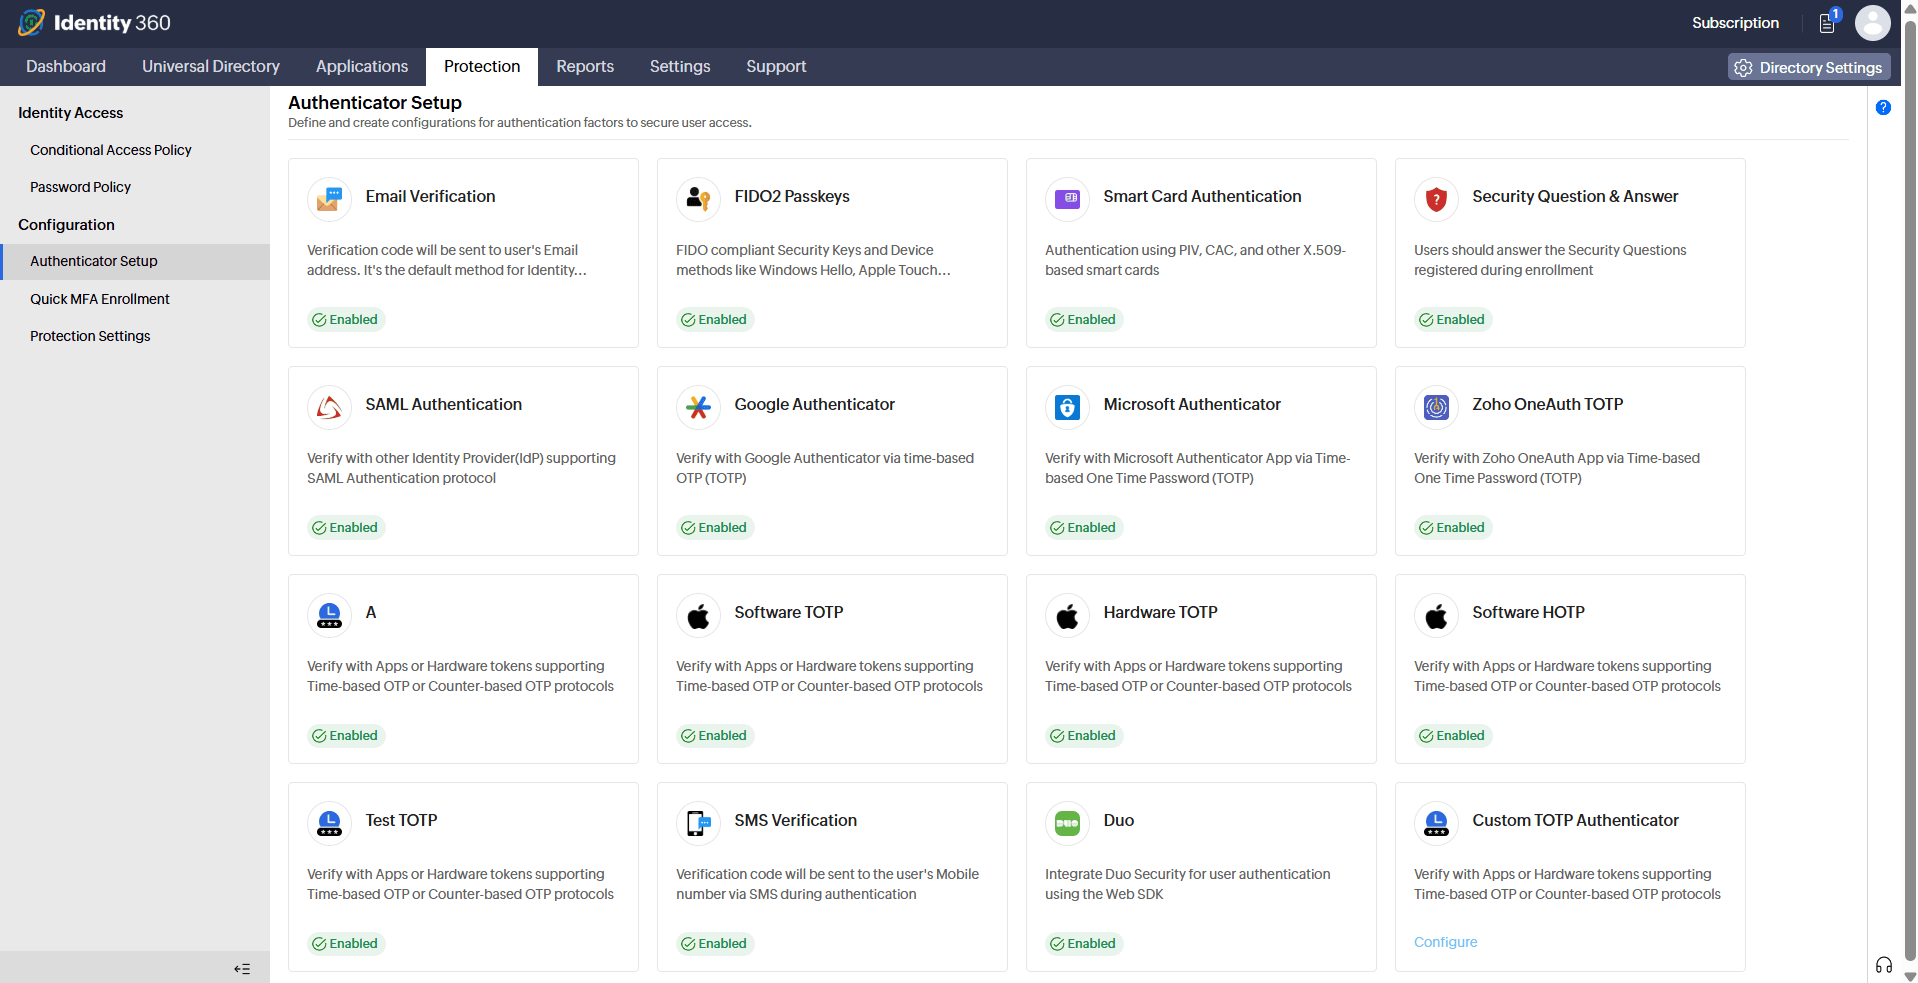Open Protection Settings in sidebar

(90, 336)
